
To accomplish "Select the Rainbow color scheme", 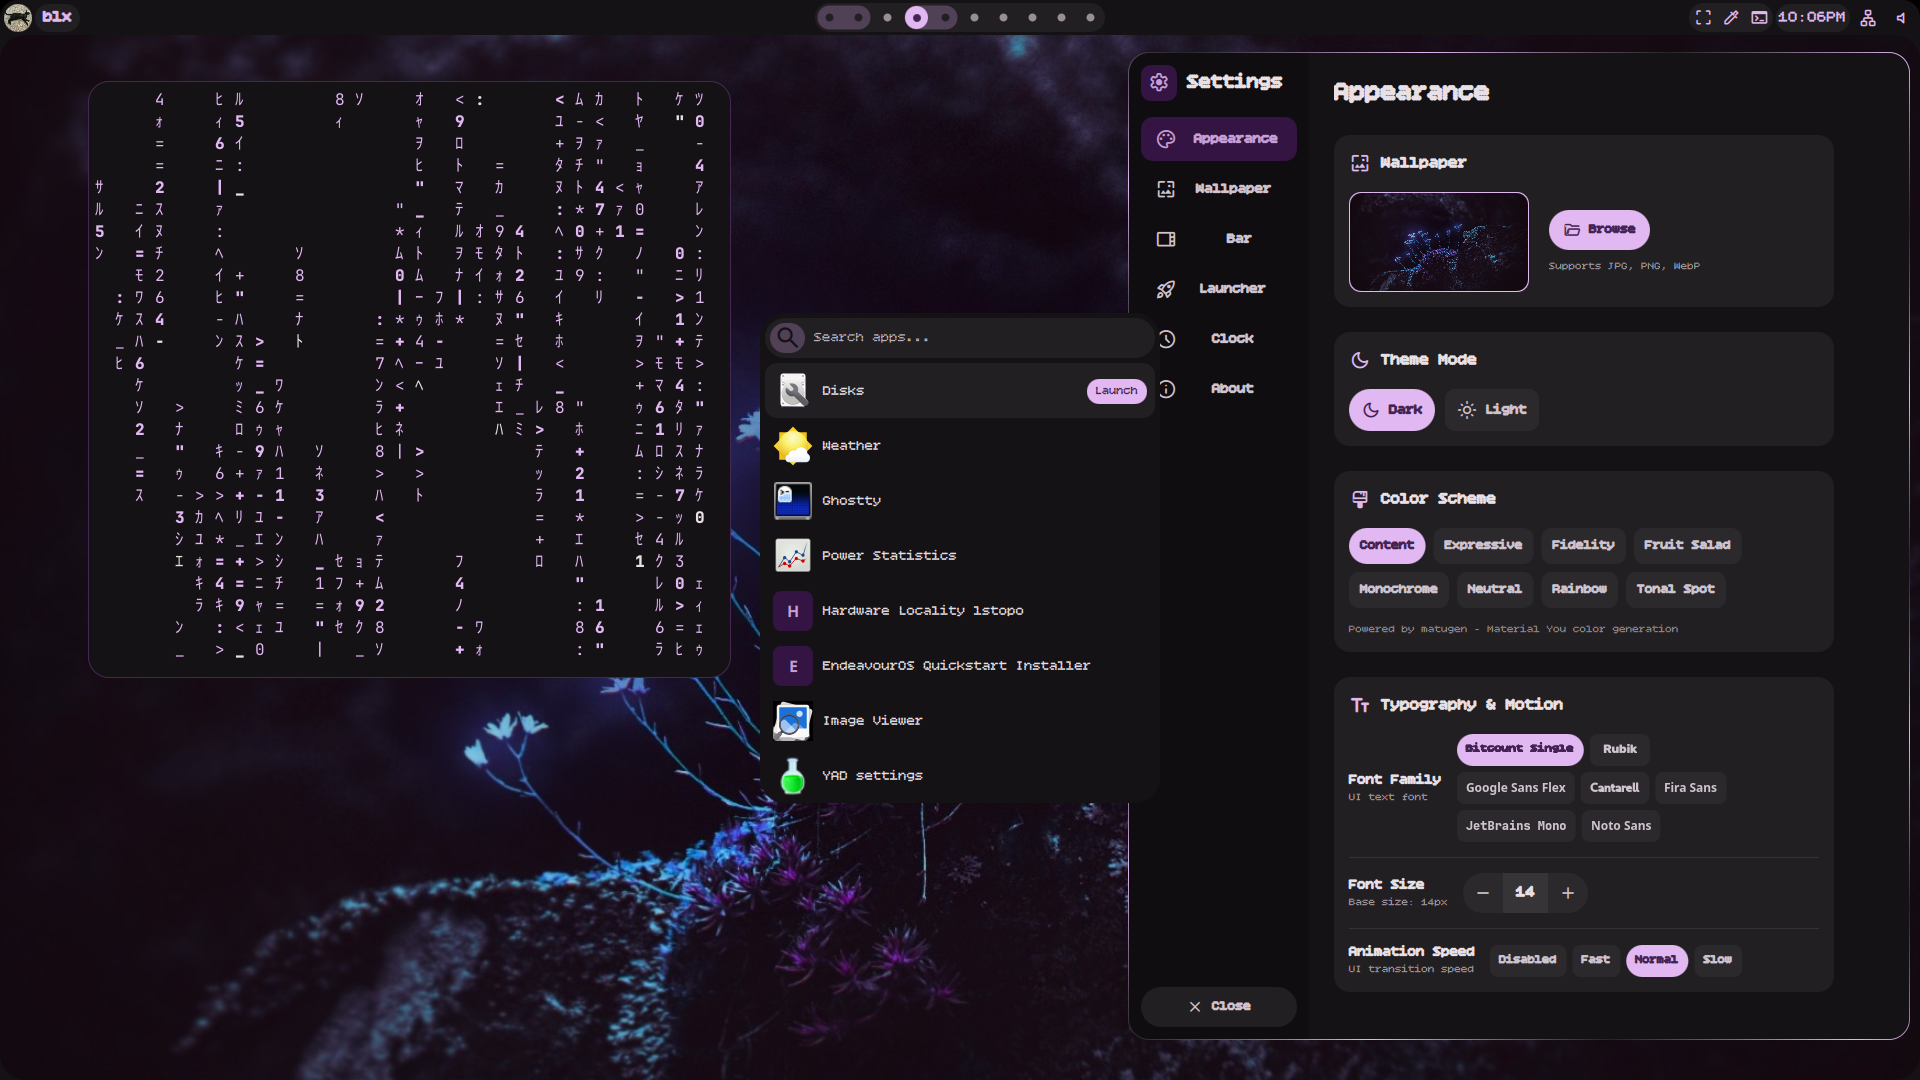I will (1579, 589).
